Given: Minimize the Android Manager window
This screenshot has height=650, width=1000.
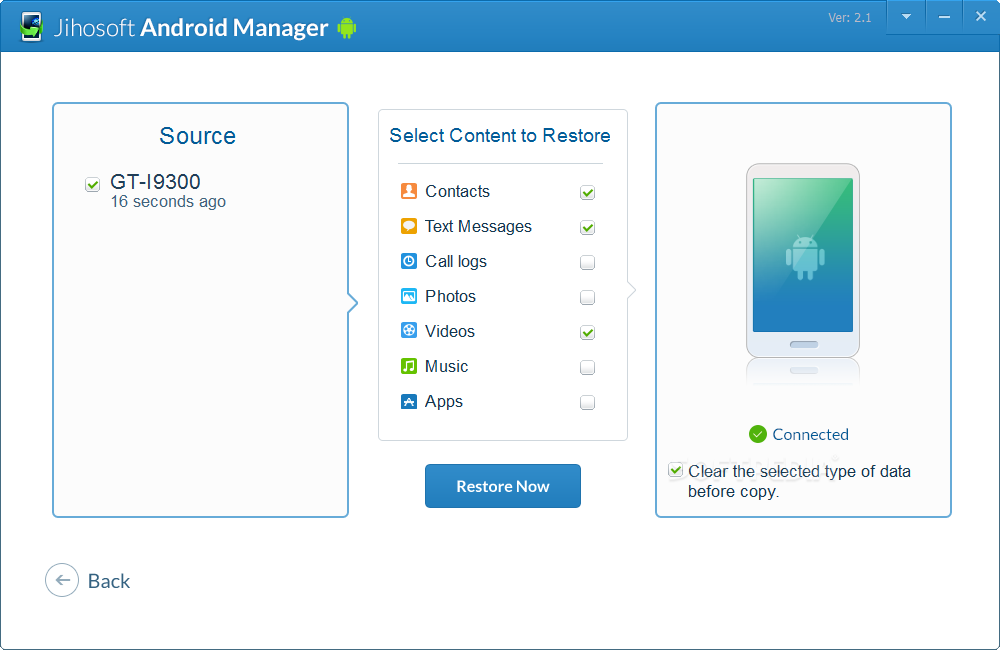Looking at the screenshot, I should pos(945,17).
